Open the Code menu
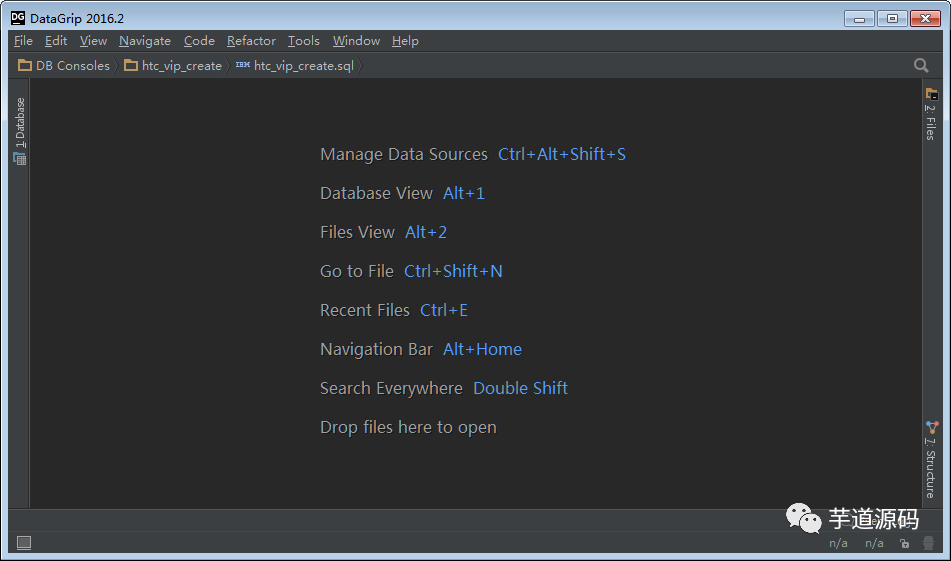The image size is (951, 561). pos(199,41)
